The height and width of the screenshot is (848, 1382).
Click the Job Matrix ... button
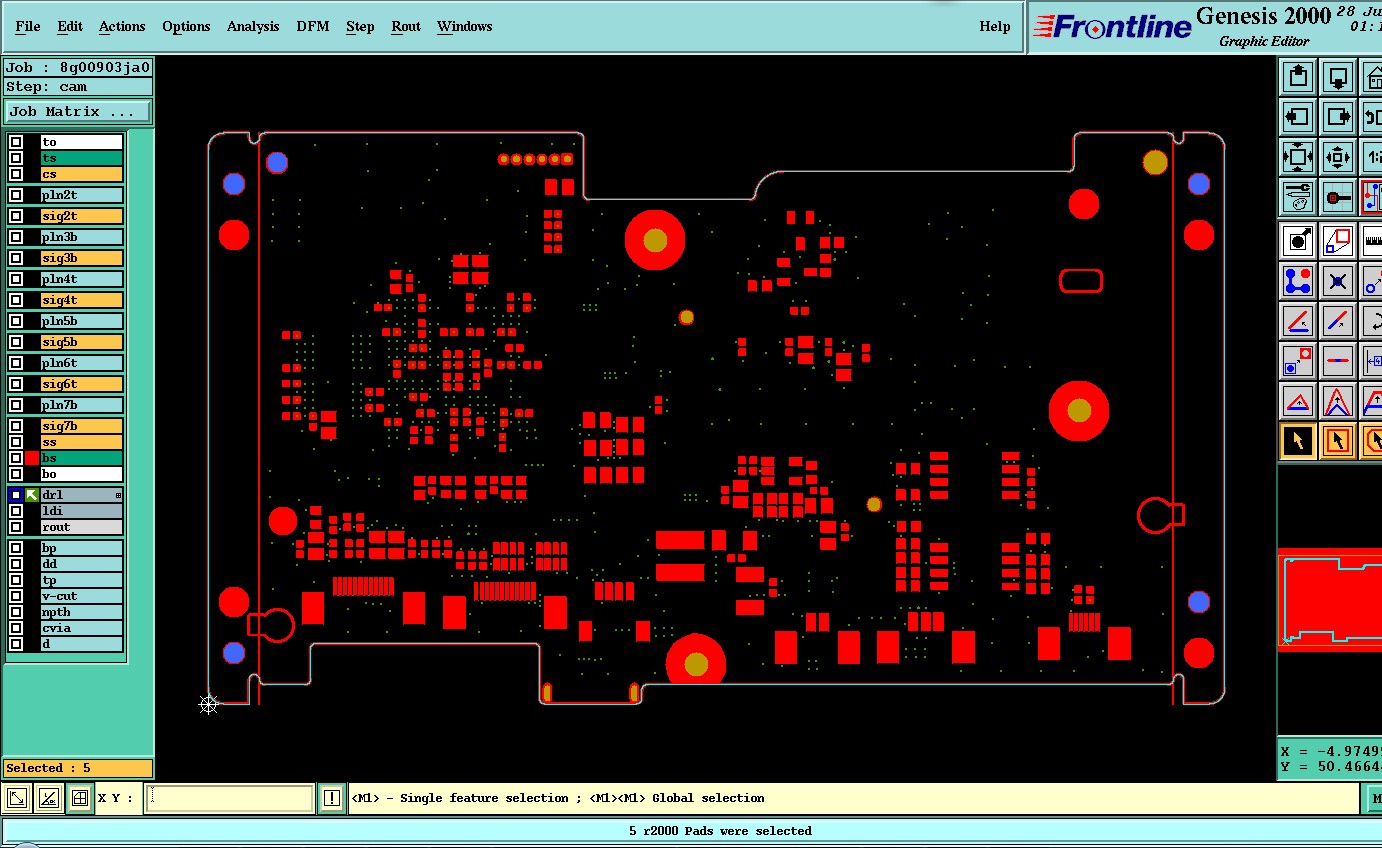tap(78, 111)
